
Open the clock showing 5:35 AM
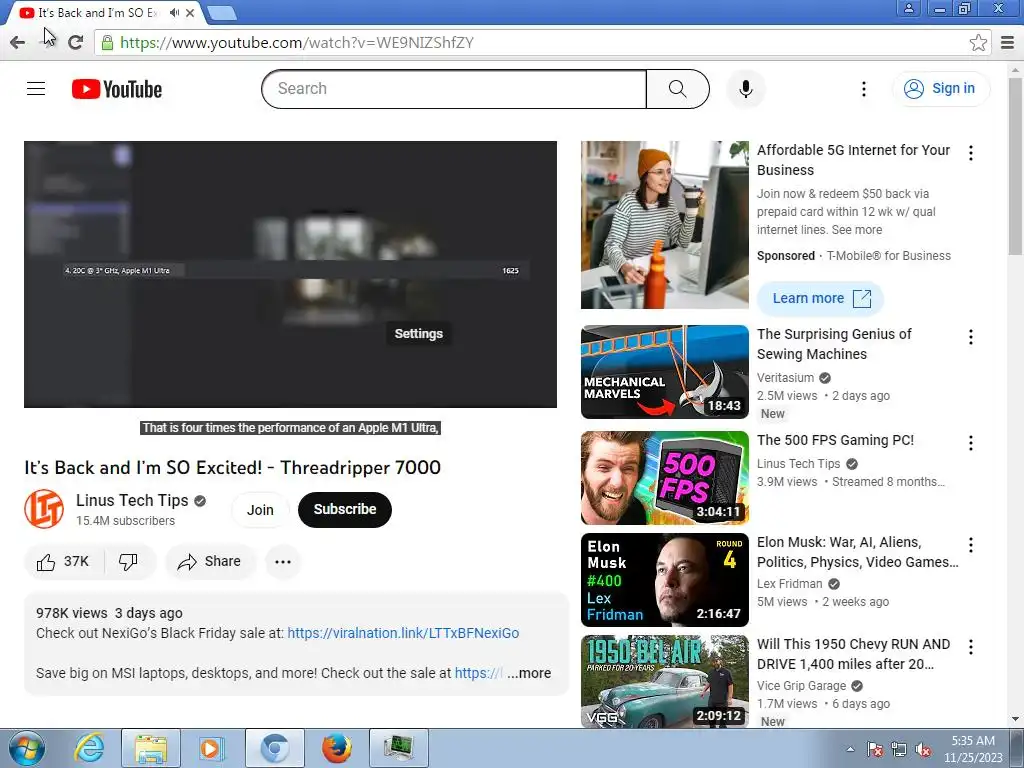pyautogui.click(x=973, y=749)
